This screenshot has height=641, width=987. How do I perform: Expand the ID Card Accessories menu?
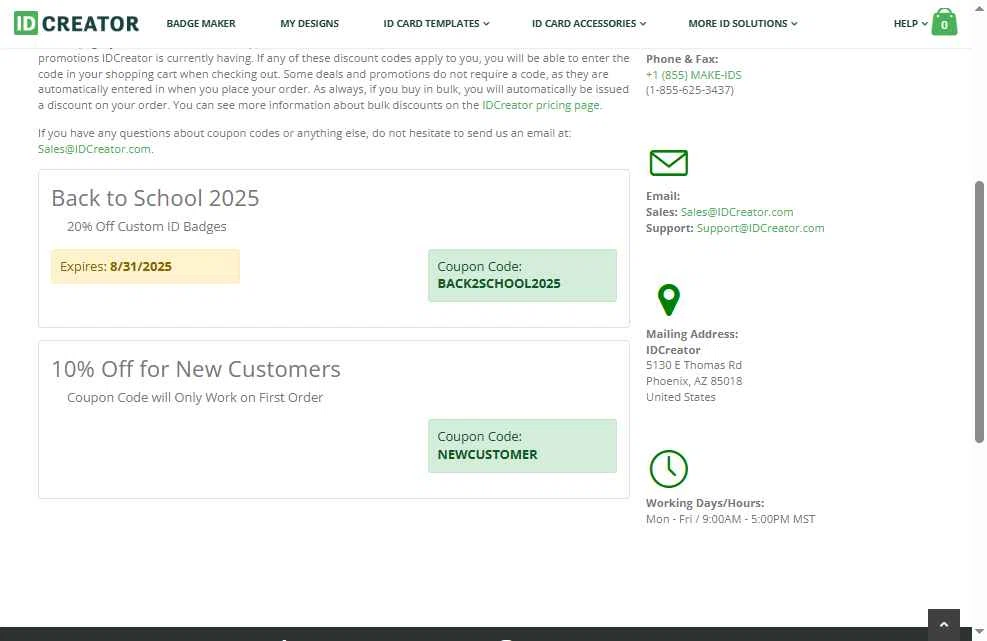[x=589, y=23]
